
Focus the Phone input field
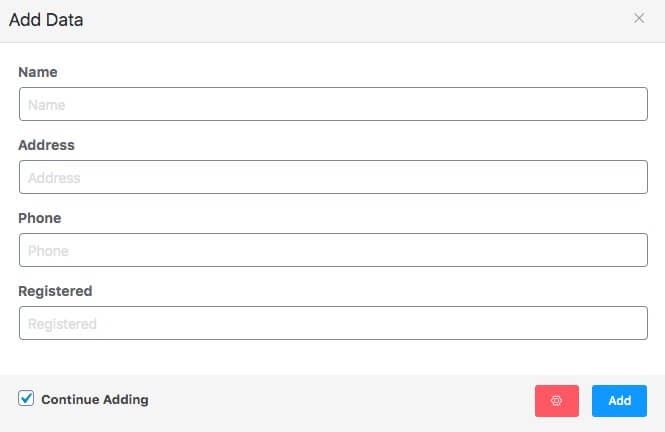coord(333,250)
